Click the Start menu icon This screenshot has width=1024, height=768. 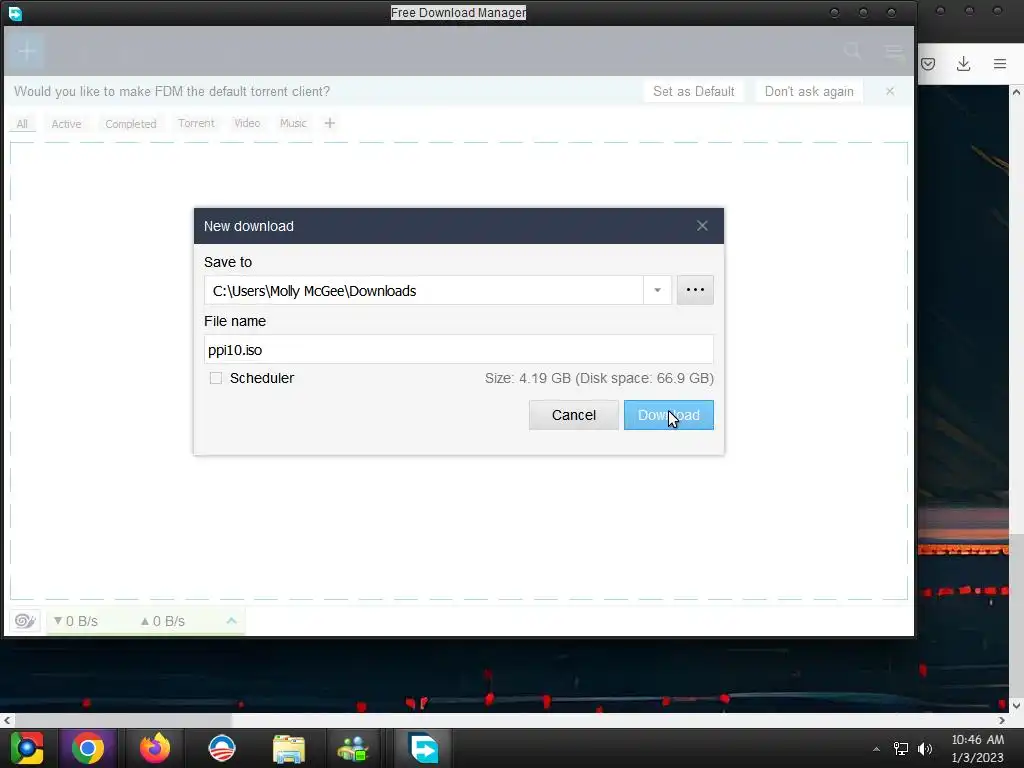coord(26,748)
